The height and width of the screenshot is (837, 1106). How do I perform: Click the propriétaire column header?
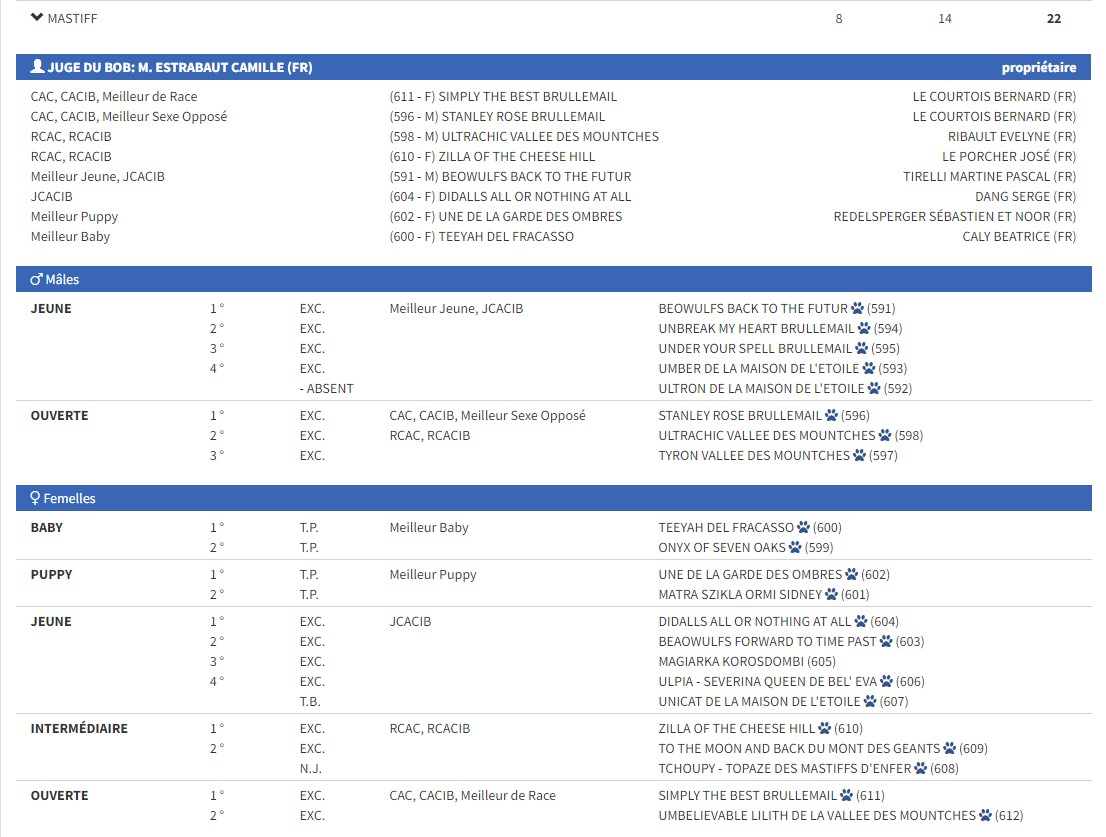point(1039,68)
